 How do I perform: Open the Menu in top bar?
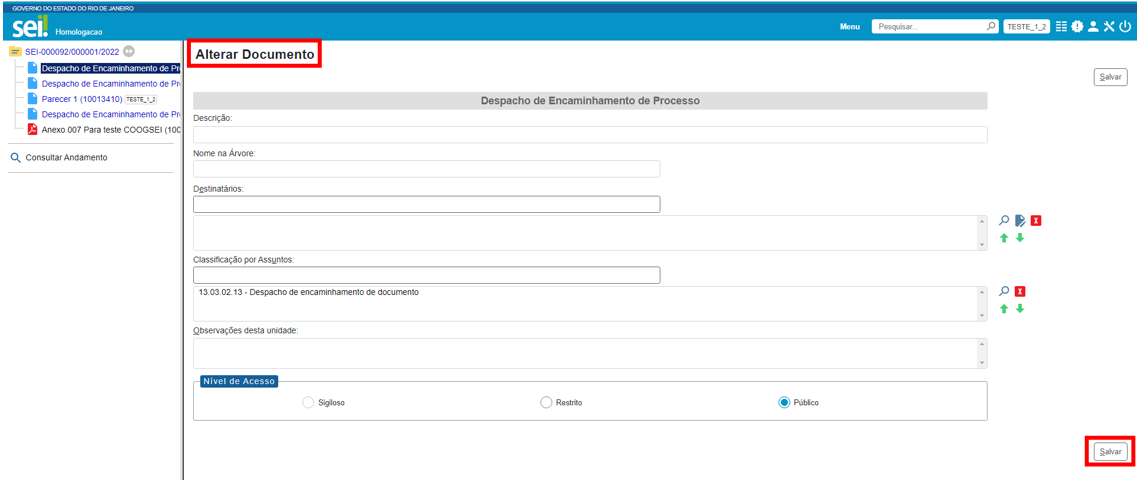click(x=850, y=27)
